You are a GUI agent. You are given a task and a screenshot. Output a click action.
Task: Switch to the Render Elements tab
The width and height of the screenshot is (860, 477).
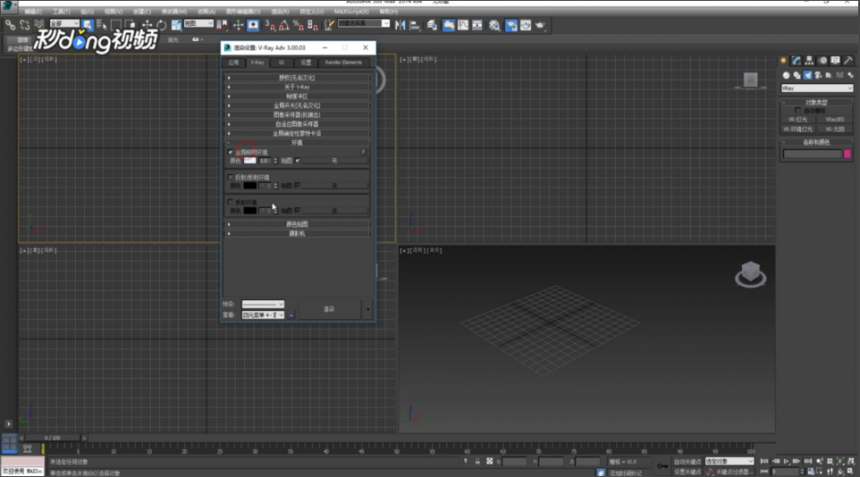click(x=343, y=63)
